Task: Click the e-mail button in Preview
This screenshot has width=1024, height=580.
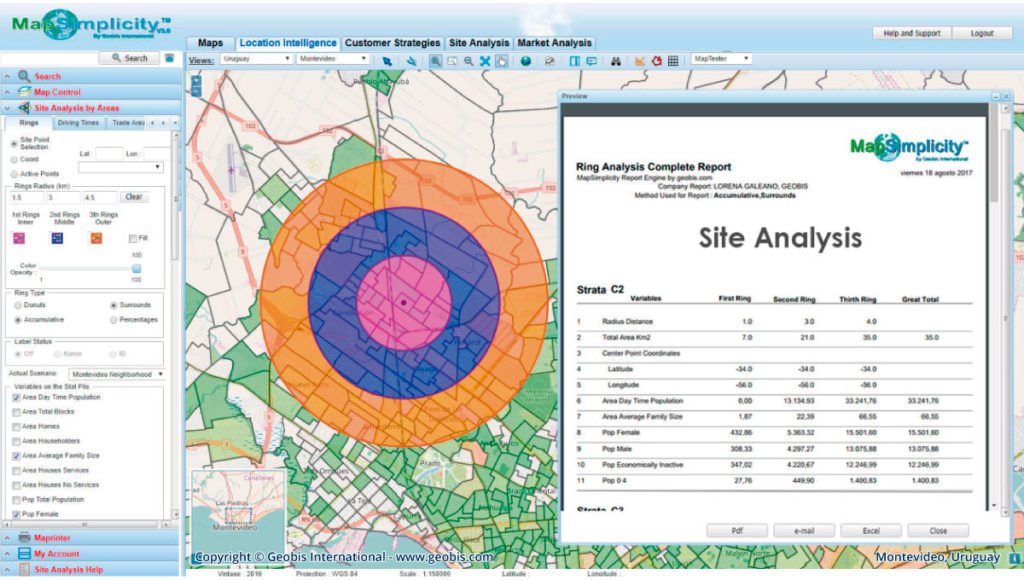Action: [804, 531]
